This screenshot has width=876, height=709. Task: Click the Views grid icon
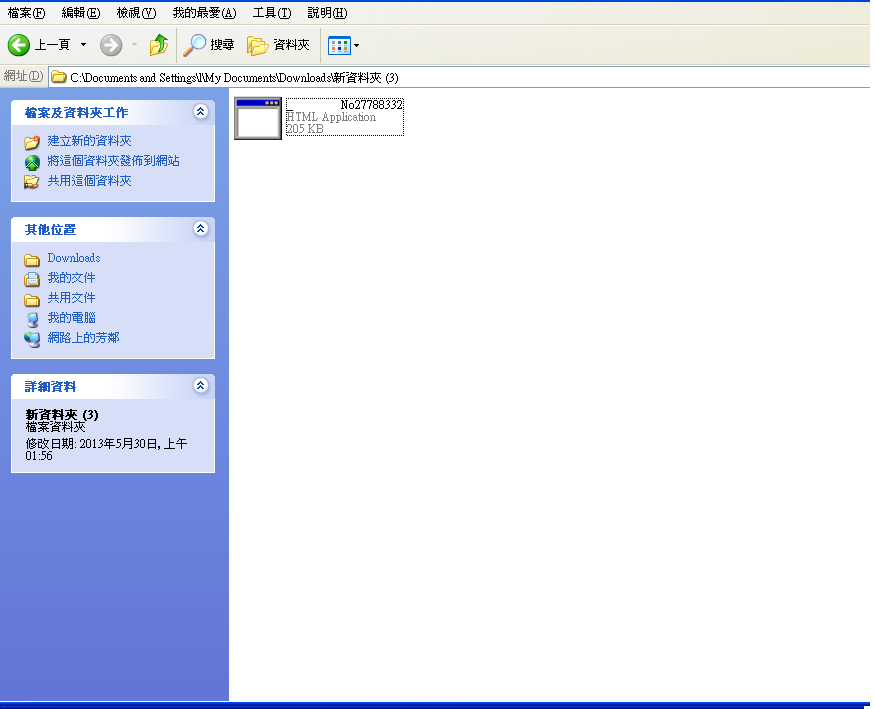click(x=339, y=45)
